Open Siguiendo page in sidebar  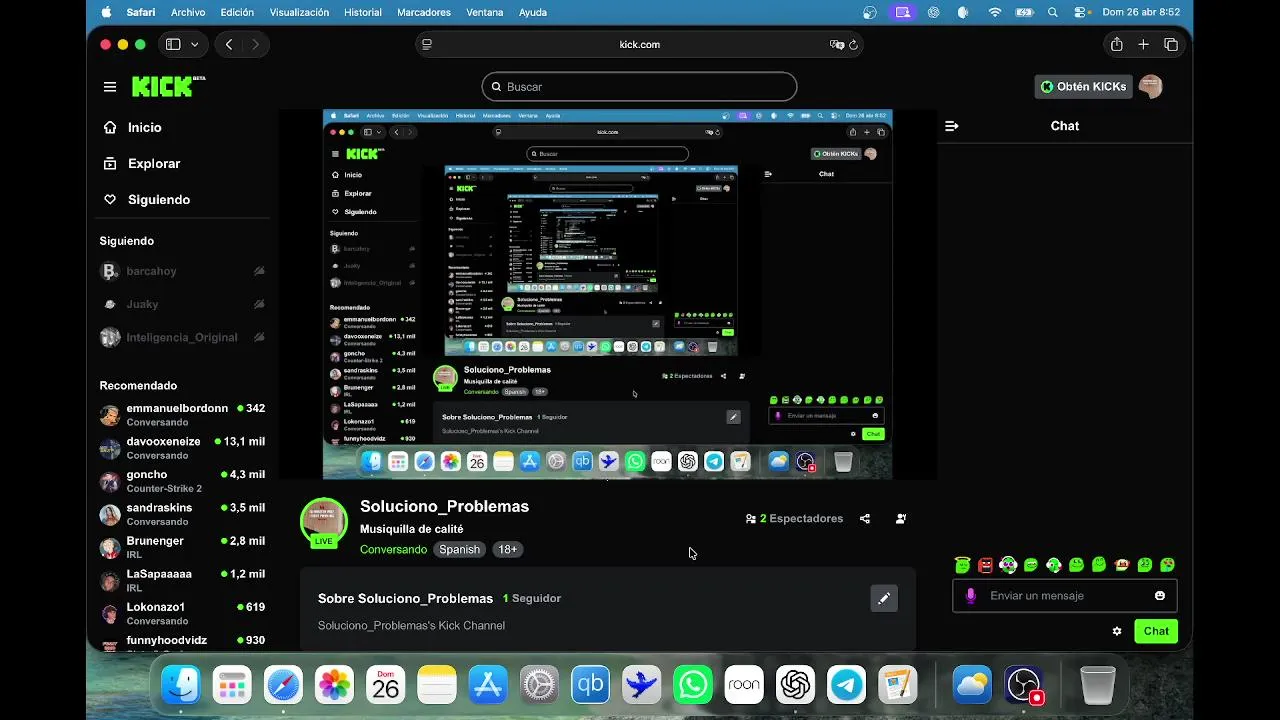158,200
